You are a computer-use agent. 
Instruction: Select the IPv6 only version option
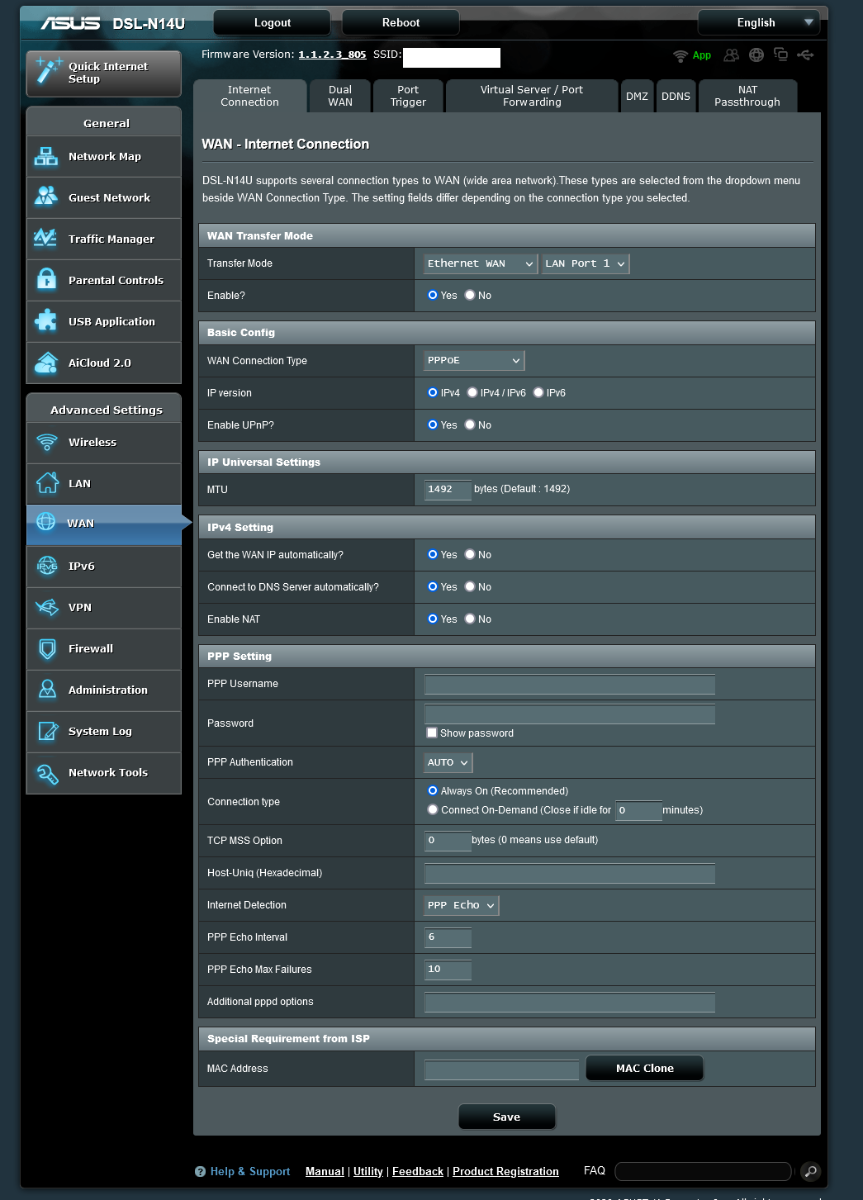click(538, 393)
